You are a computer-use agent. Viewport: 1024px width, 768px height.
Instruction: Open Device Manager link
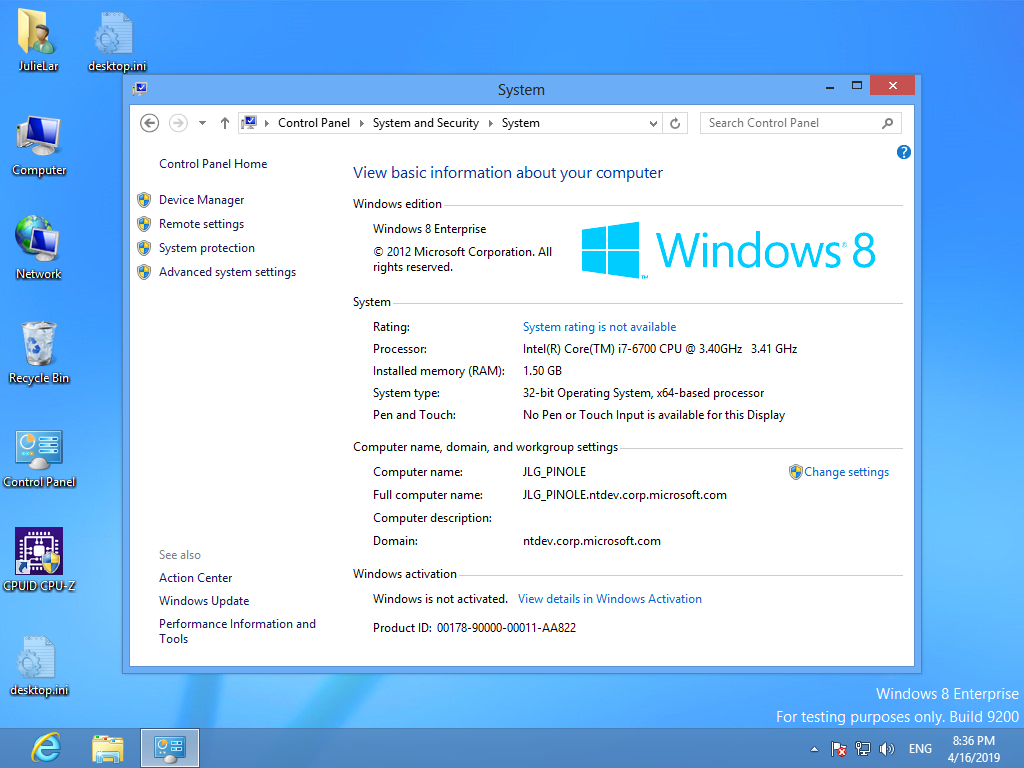pyautogui.click(x=201, y=200)
